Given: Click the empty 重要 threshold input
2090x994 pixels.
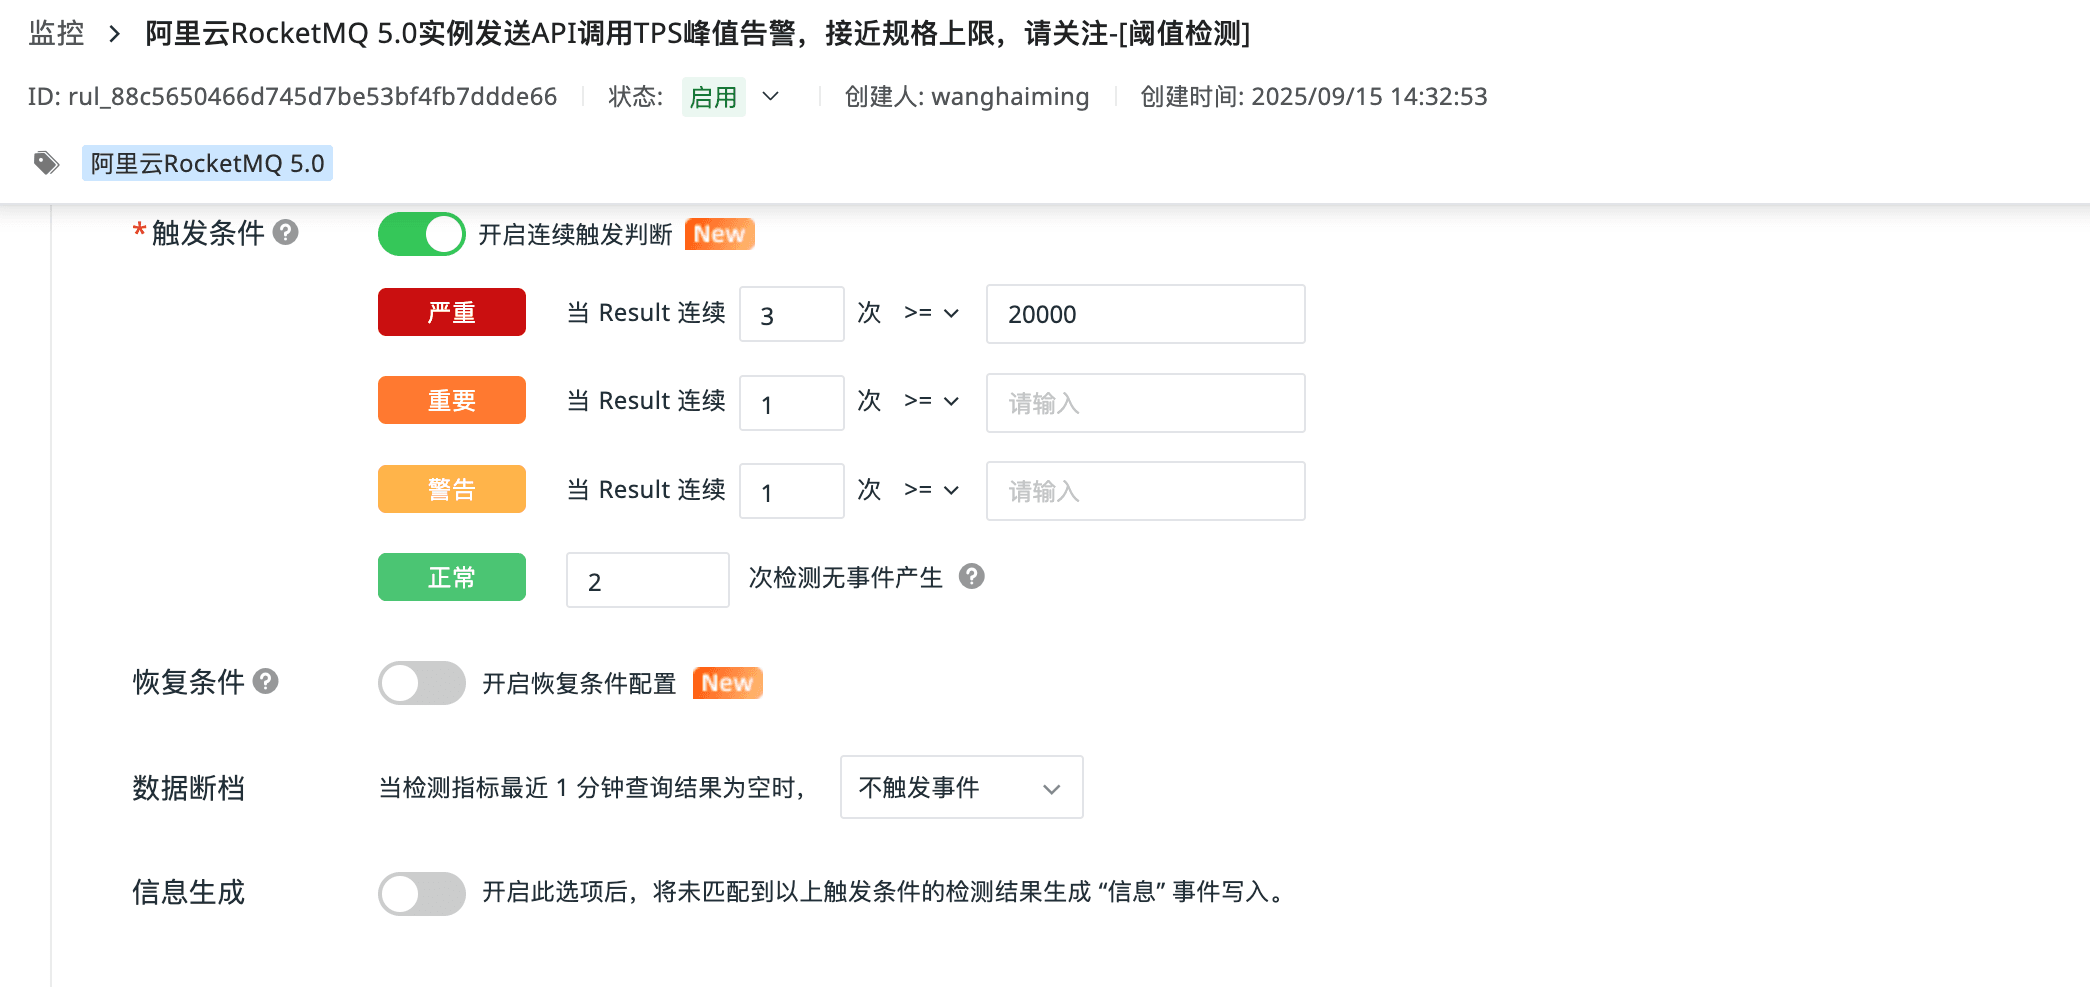Looking at the screenshot, I should (x=1145, y=403).
